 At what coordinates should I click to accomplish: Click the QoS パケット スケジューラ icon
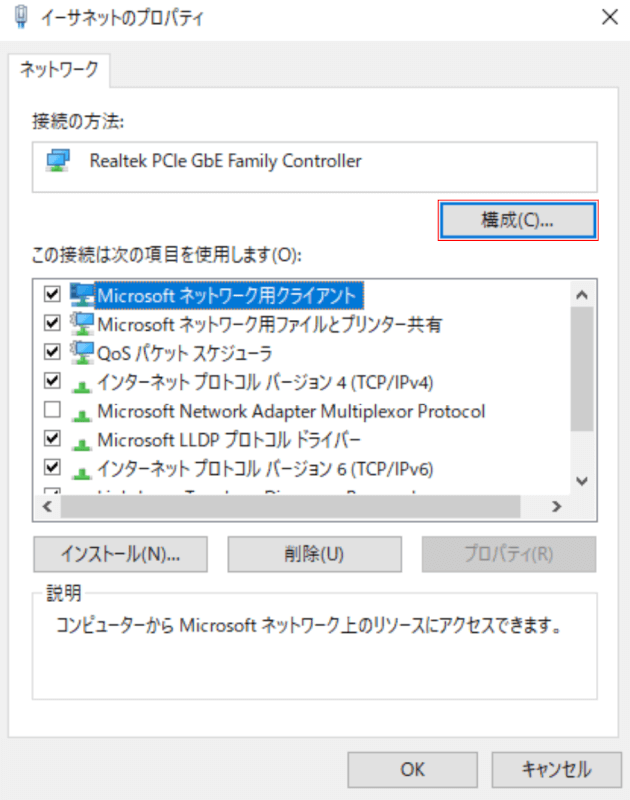coord(81,353)
